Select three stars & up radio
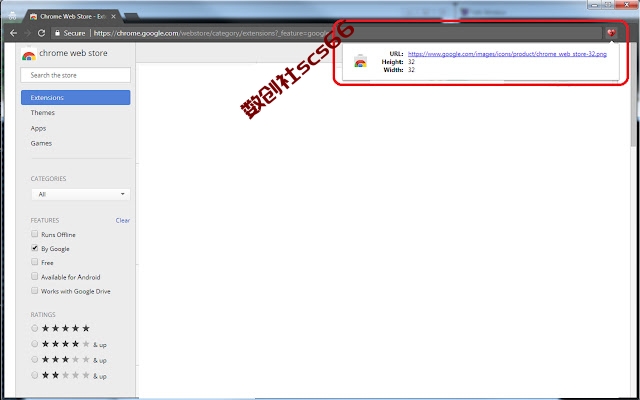The height and width of the screenshot is (400, 640). 35,360
